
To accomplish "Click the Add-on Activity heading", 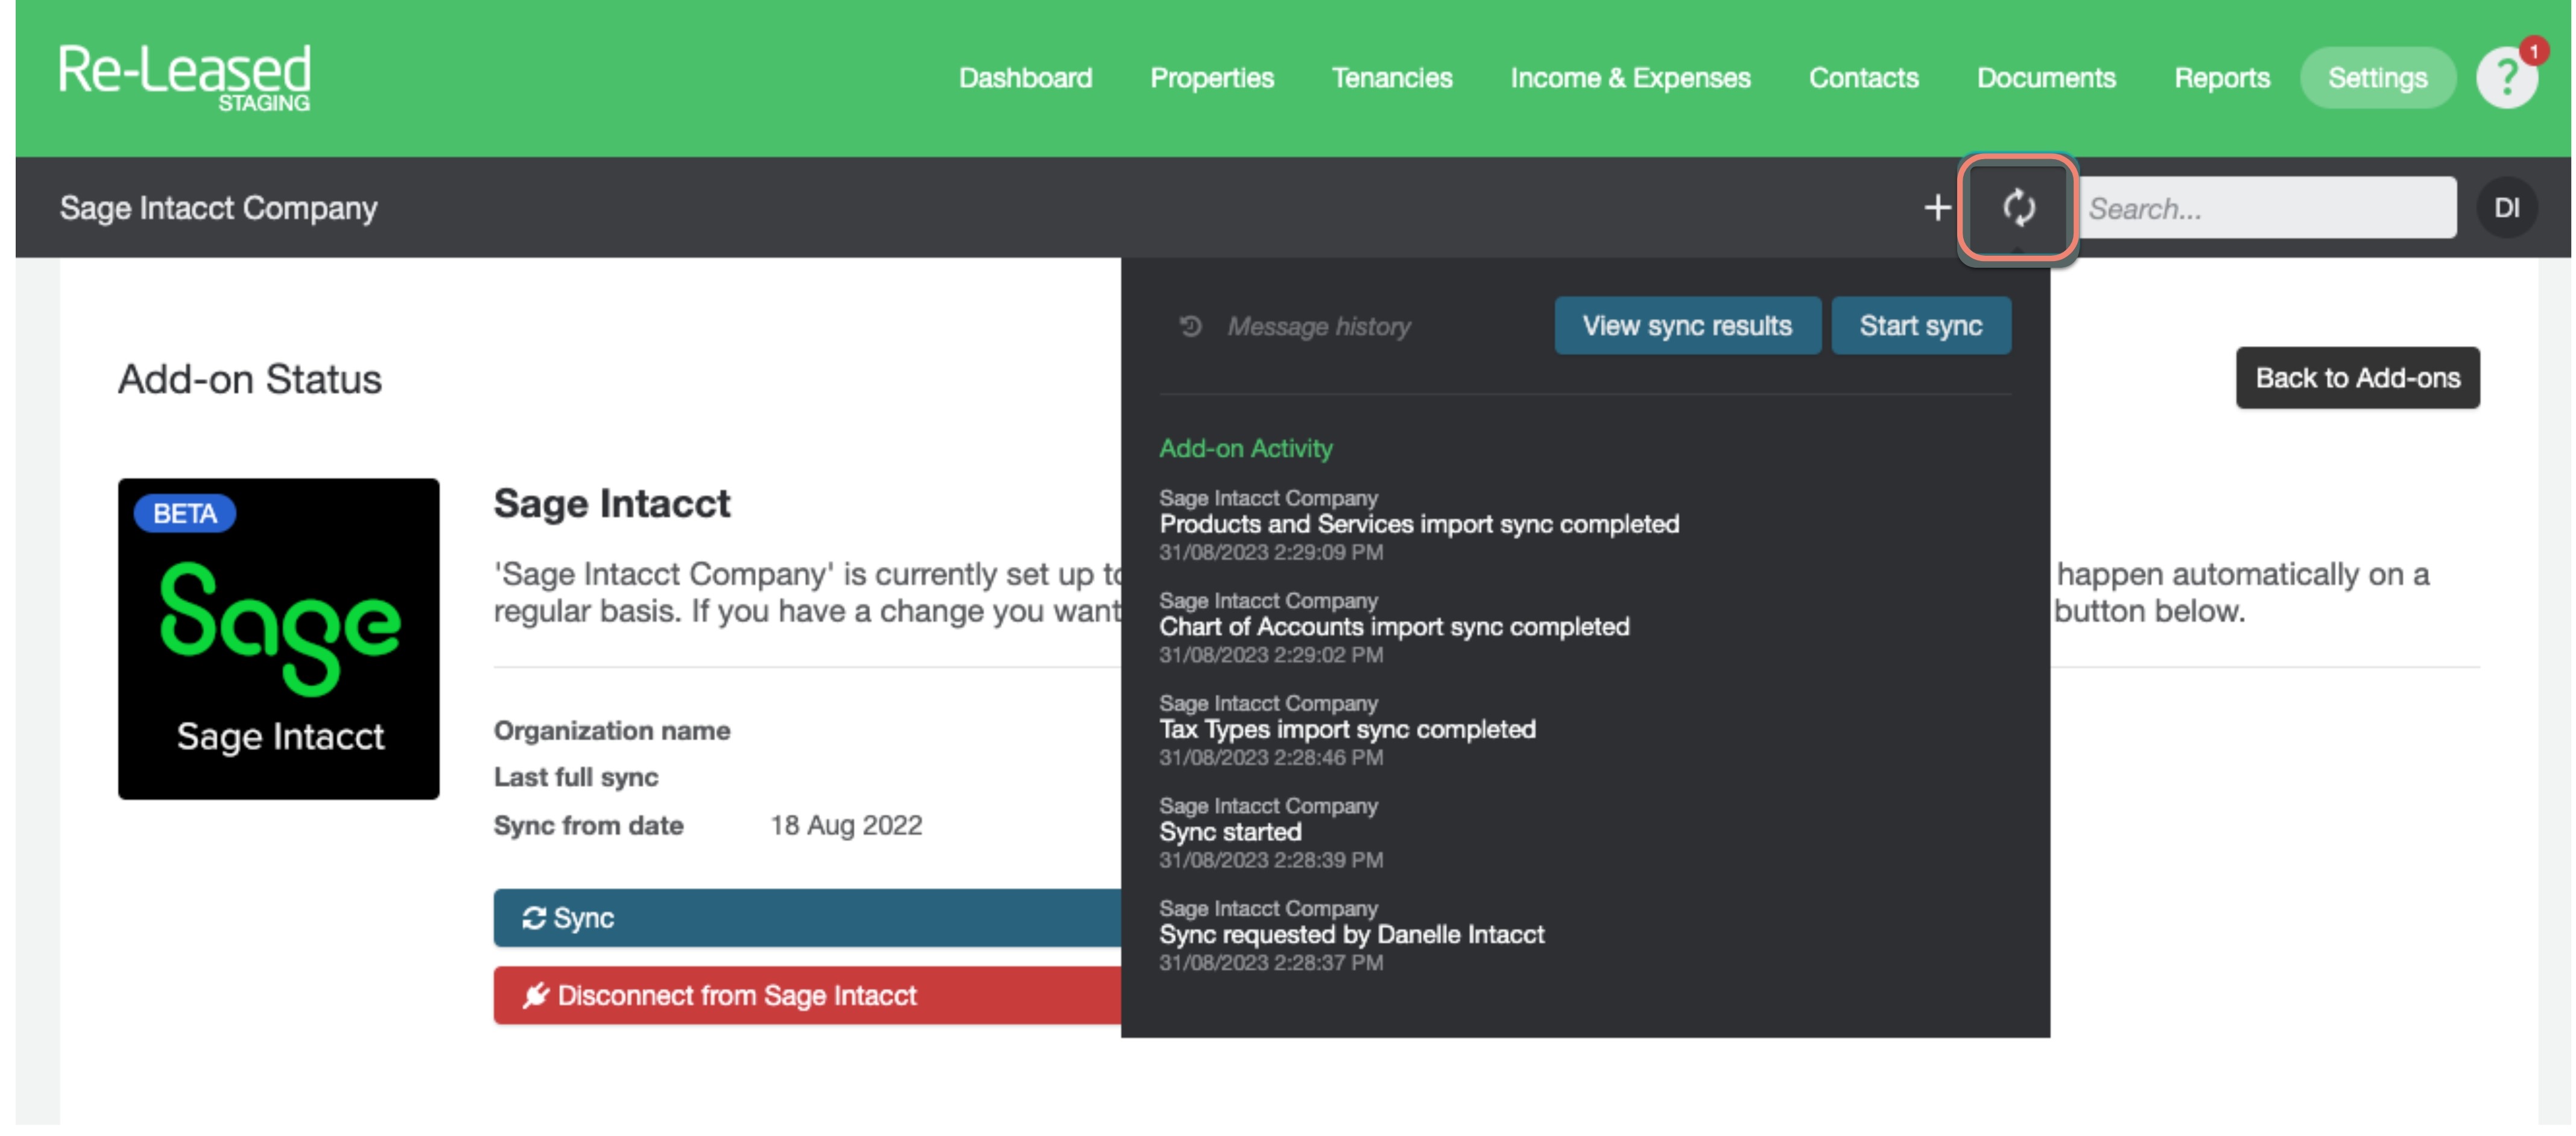I will 1245,449.
